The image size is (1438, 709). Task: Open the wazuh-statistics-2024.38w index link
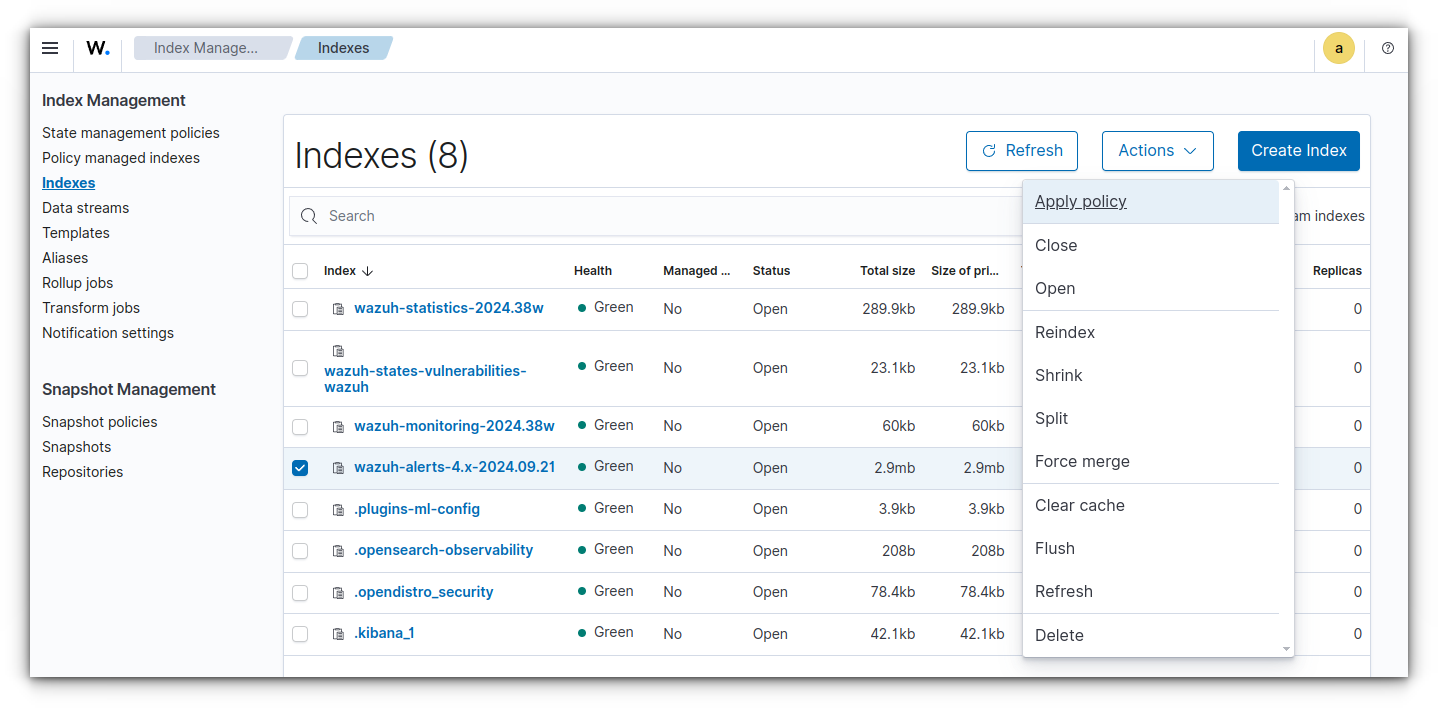tap(449, 308)
